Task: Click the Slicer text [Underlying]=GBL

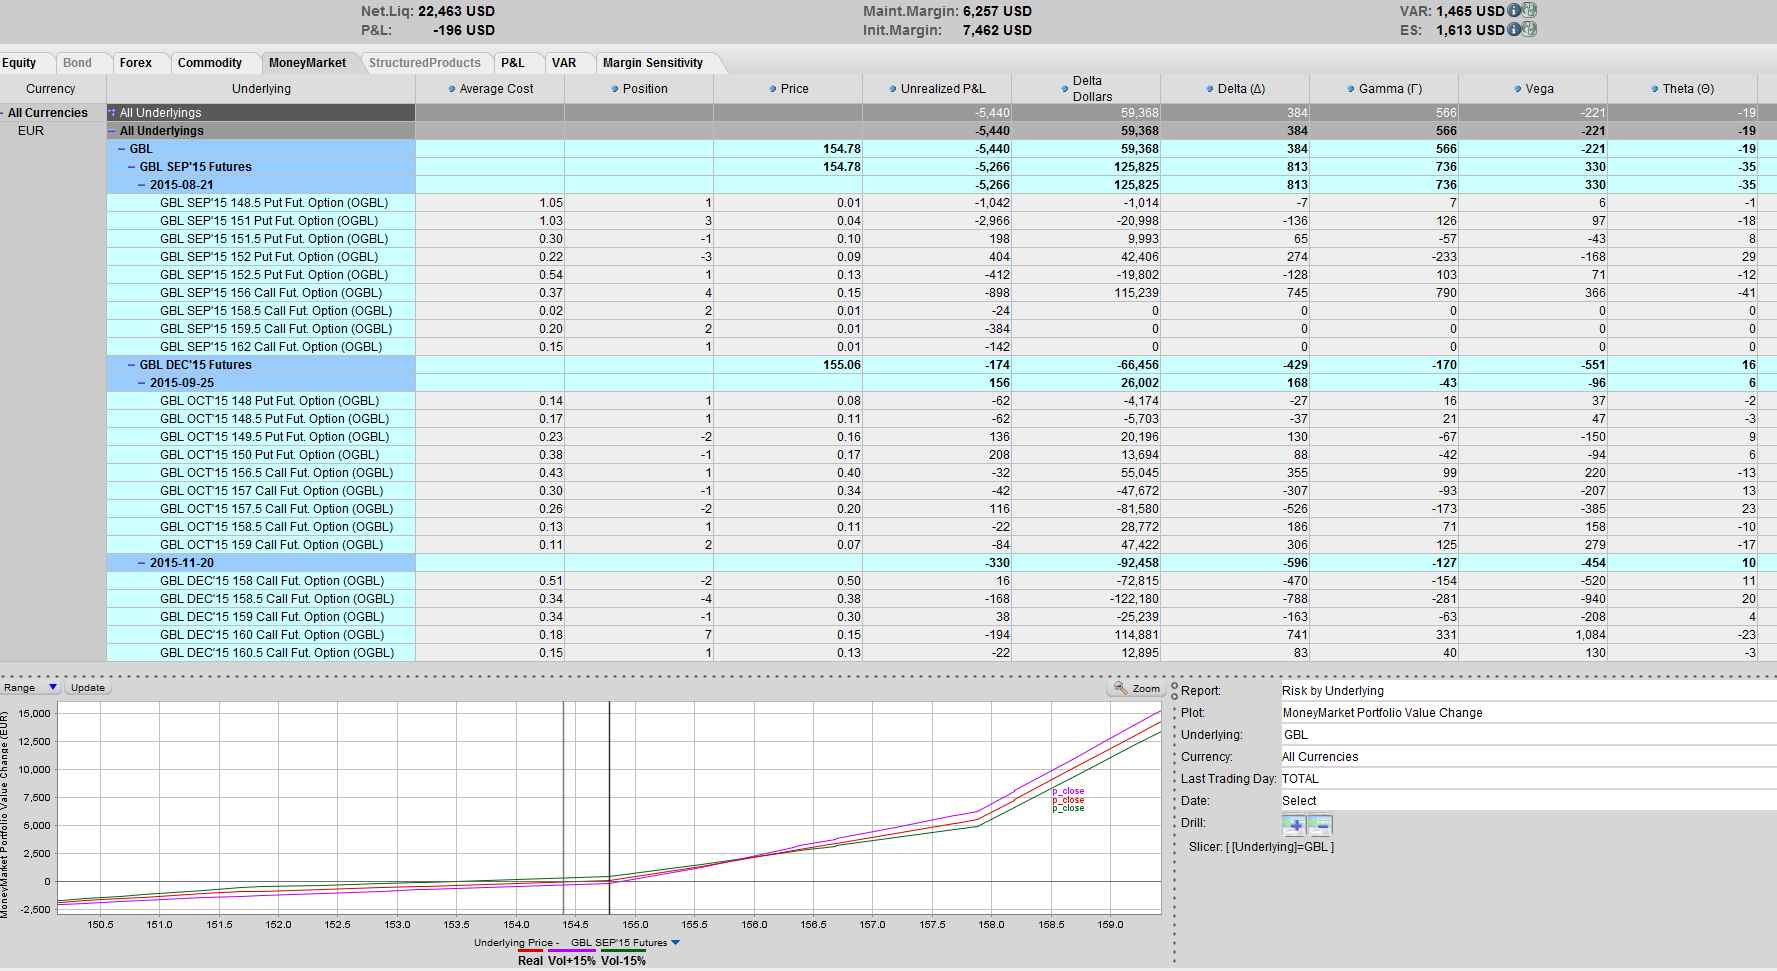Action: 1280,847
